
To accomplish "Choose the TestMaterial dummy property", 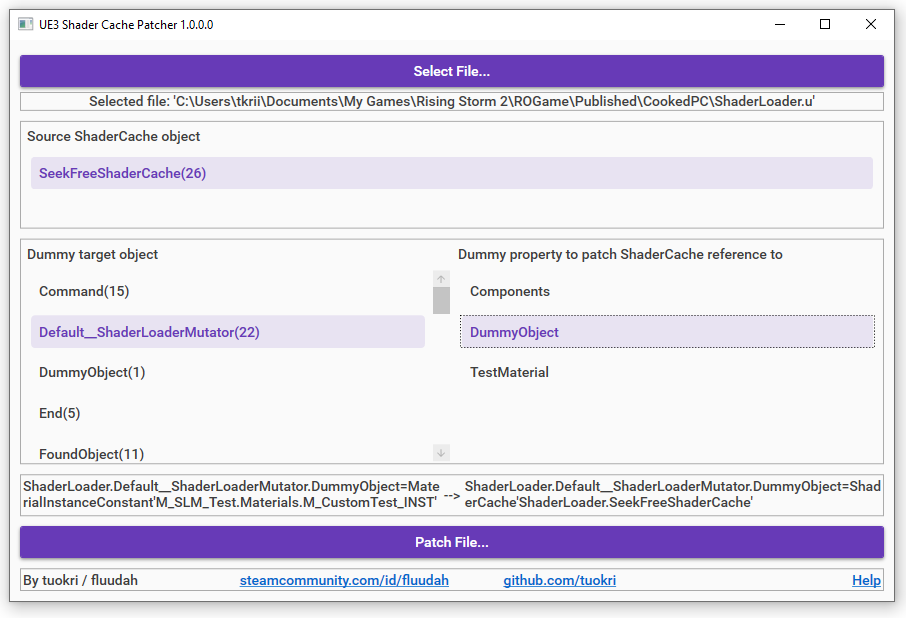I will 667,373.
